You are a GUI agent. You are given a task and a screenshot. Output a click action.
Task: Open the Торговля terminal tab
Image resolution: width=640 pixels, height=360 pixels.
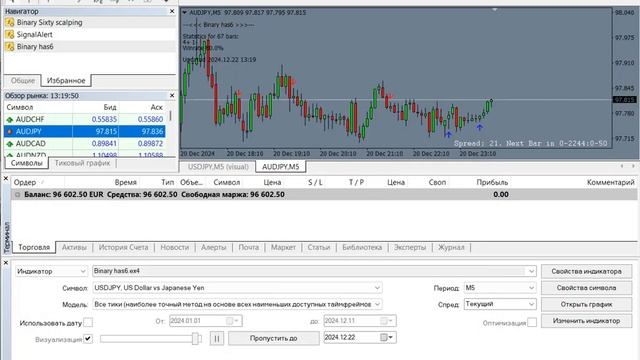(x=34, y=247)
